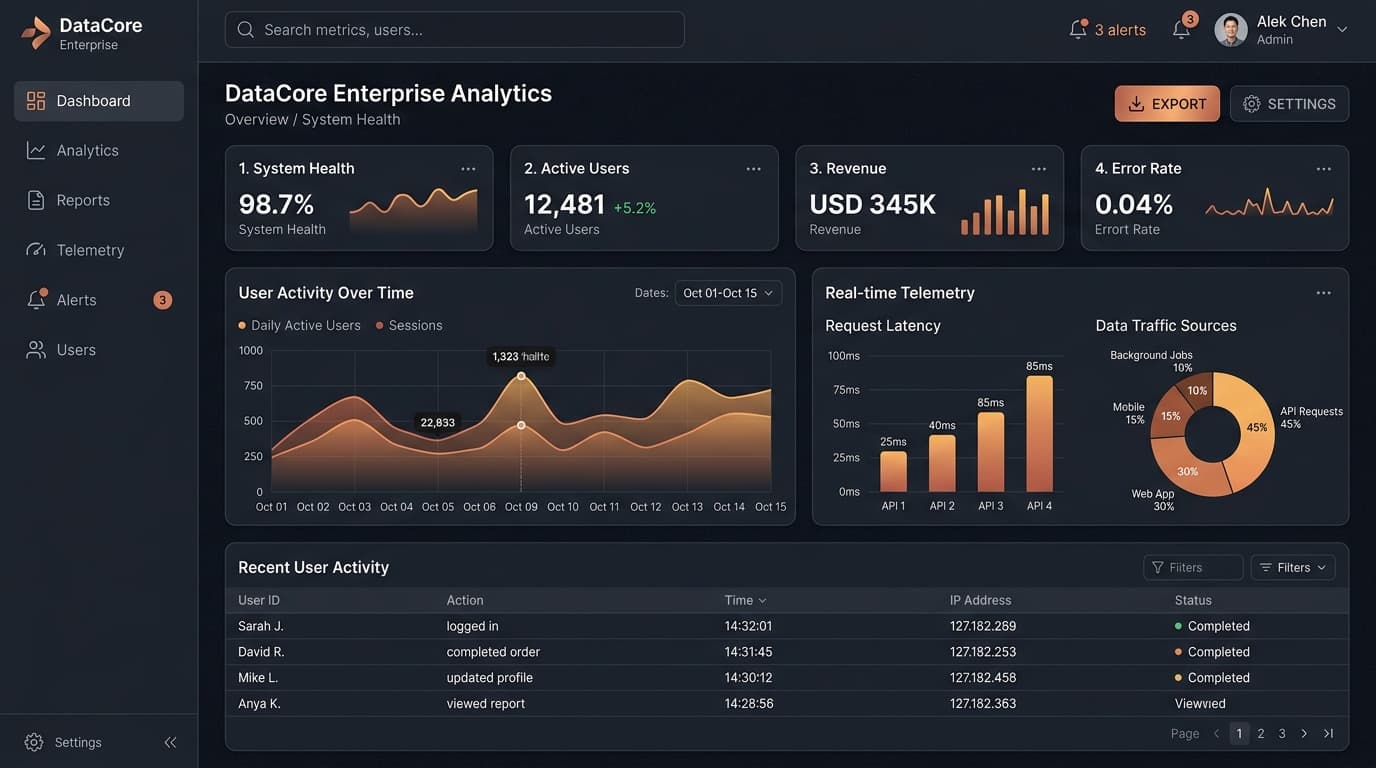
Task: Navigate to Telemetry in the sidebar
Action: click(x=99, y=250)
